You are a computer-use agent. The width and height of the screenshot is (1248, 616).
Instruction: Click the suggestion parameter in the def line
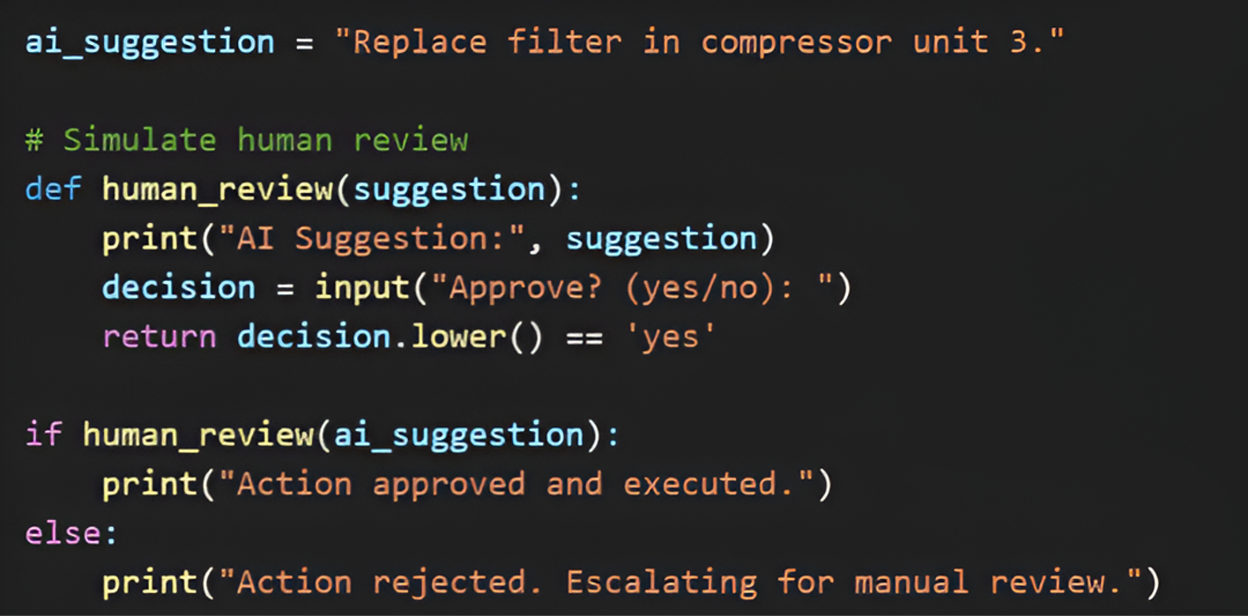448,189
